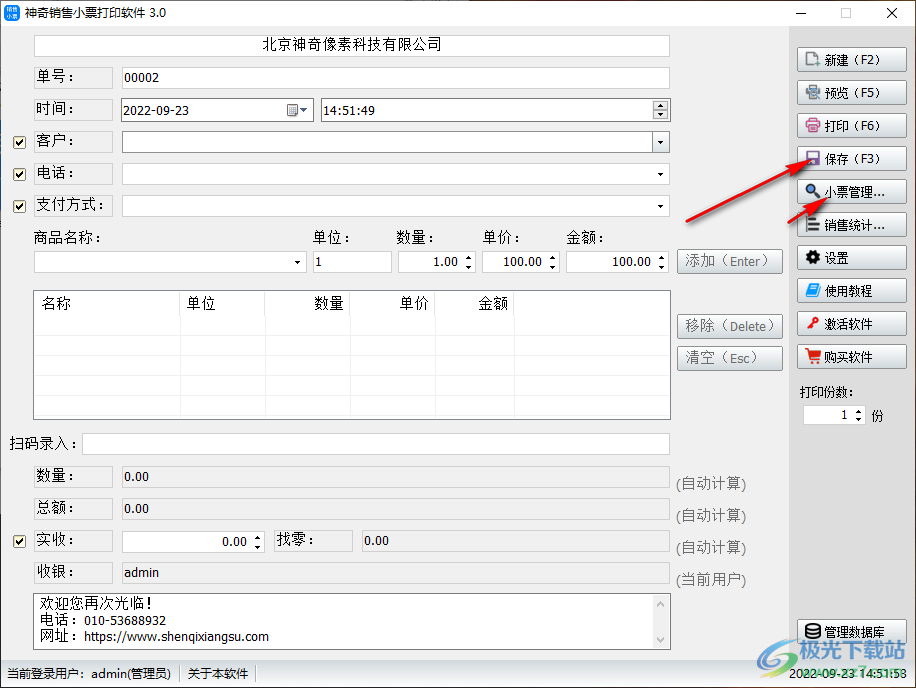Open receipt management (小票管理) magnifier icon
The height and width of the screenshot is (688, 916).
click(812, 191)
